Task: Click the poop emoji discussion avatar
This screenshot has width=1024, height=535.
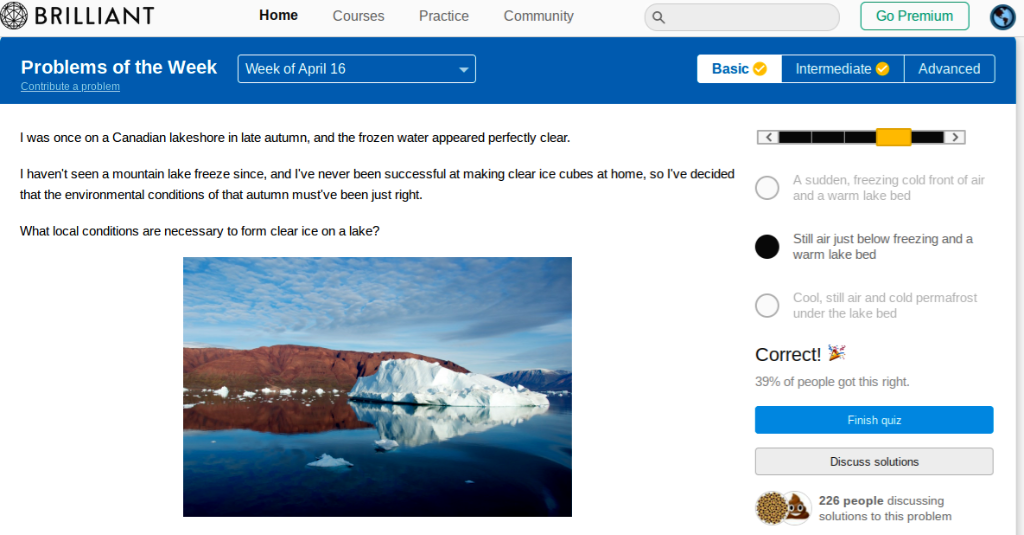Action: pos(796,508)
